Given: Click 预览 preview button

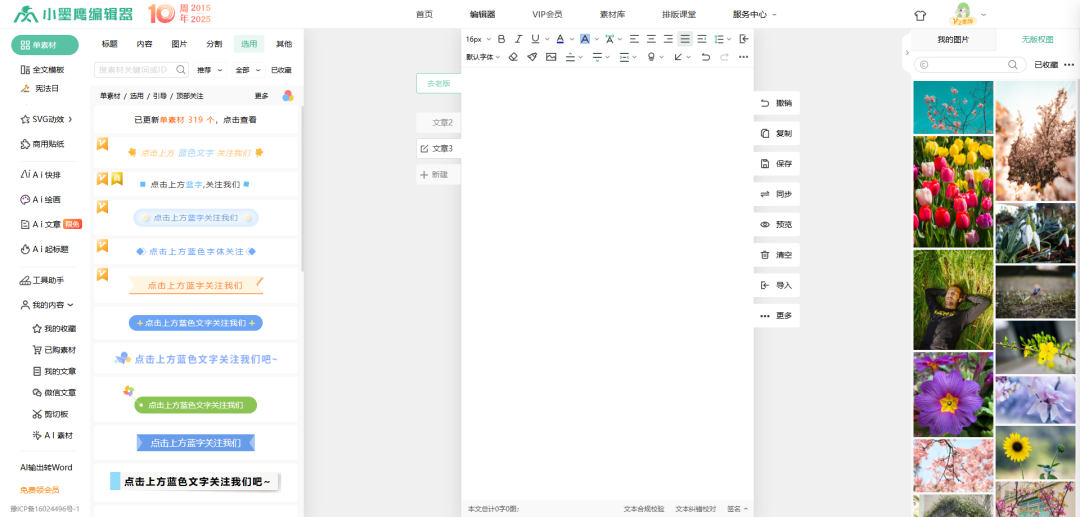Looking at the screenshot, I should coord(777,224).
